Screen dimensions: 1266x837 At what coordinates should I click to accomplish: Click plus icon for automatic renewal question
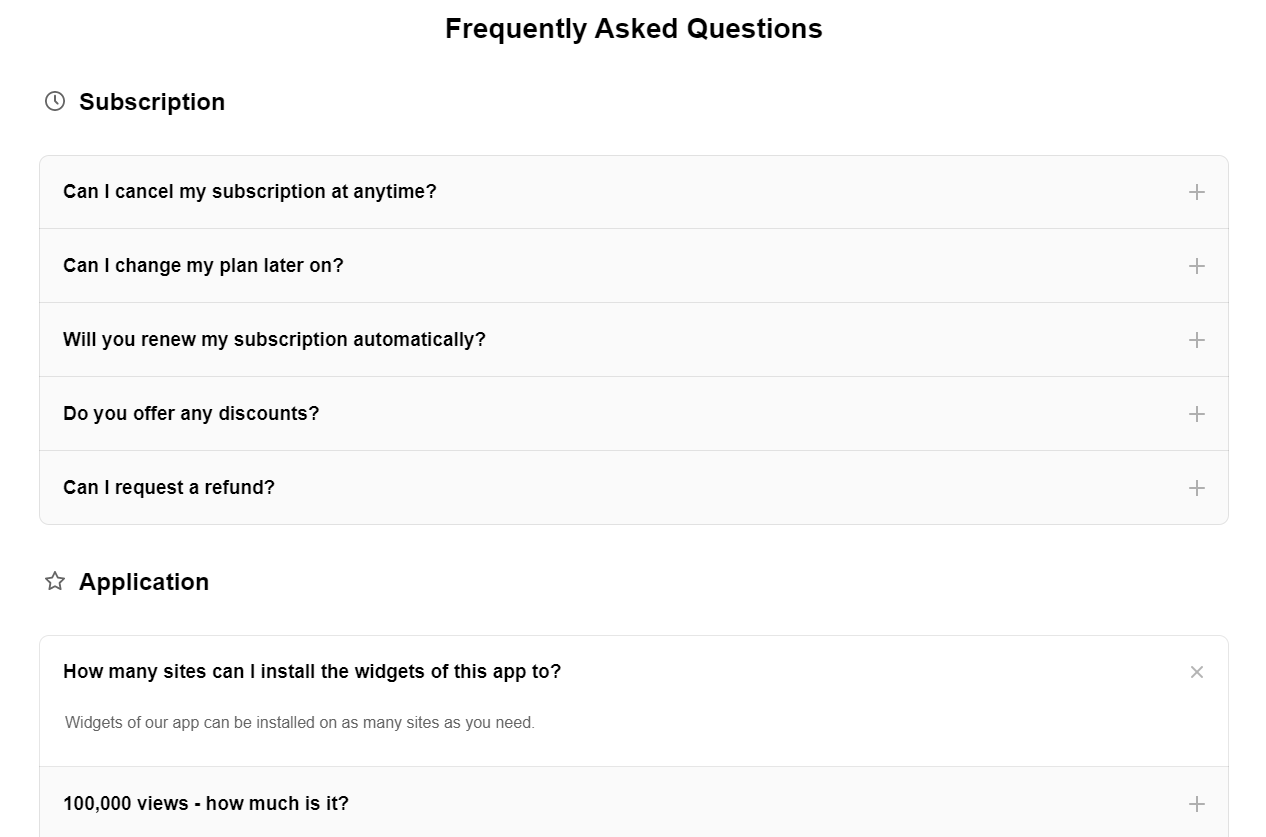pos(1196,340)
